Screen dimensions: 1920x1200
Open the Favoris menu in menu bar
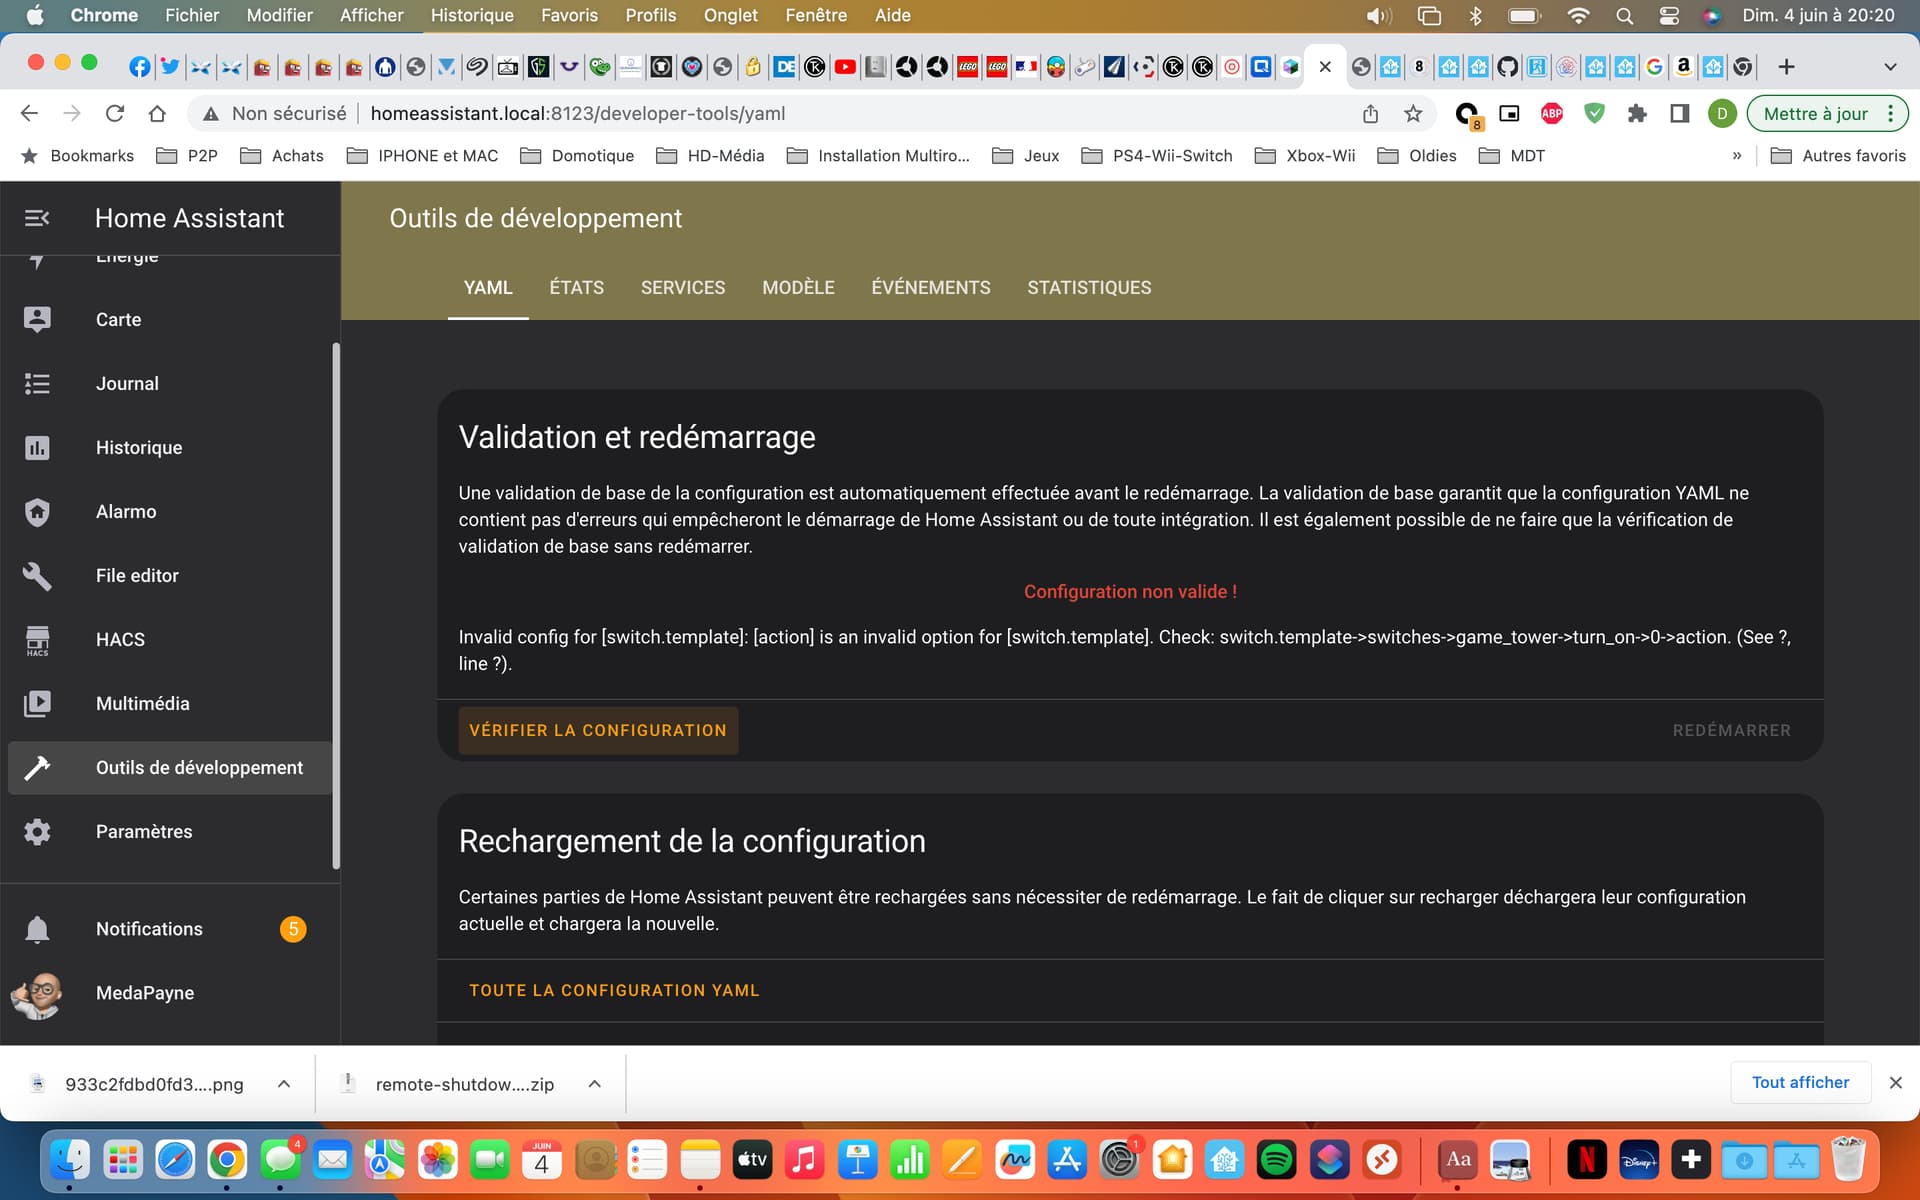click(x=569, y=16)
